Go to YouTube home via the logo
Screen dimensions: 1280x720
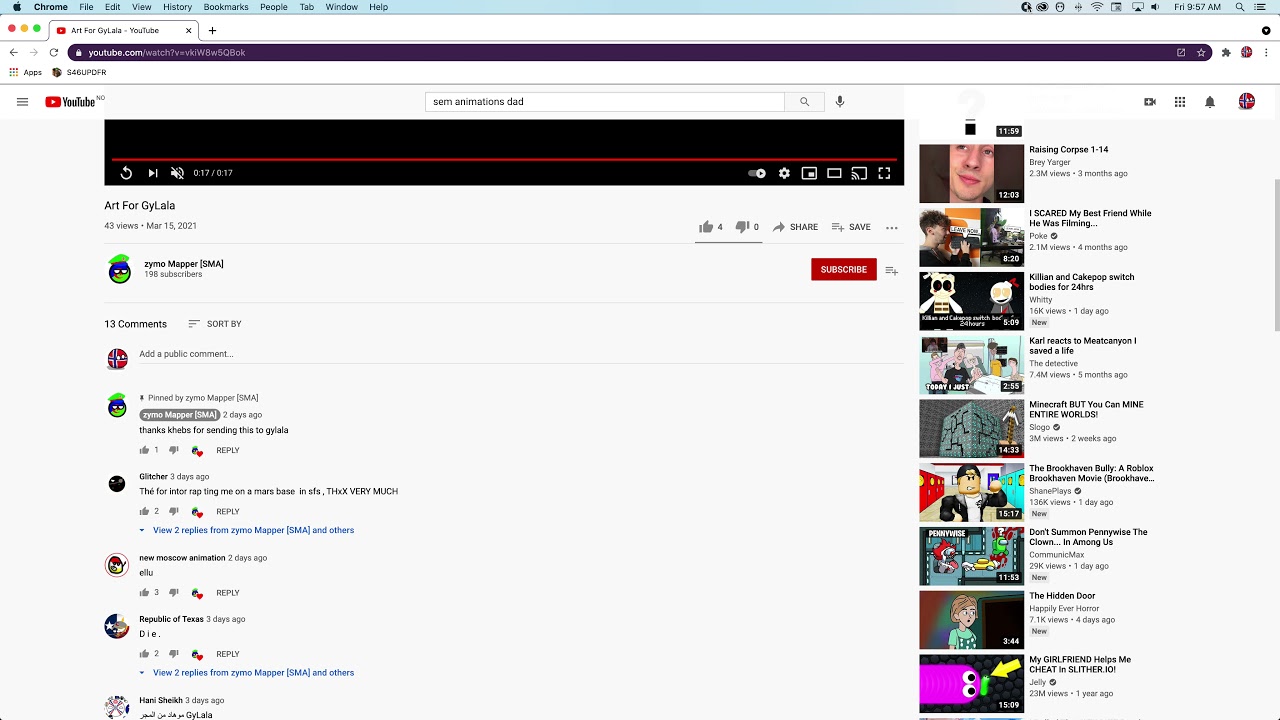[70, 102]
